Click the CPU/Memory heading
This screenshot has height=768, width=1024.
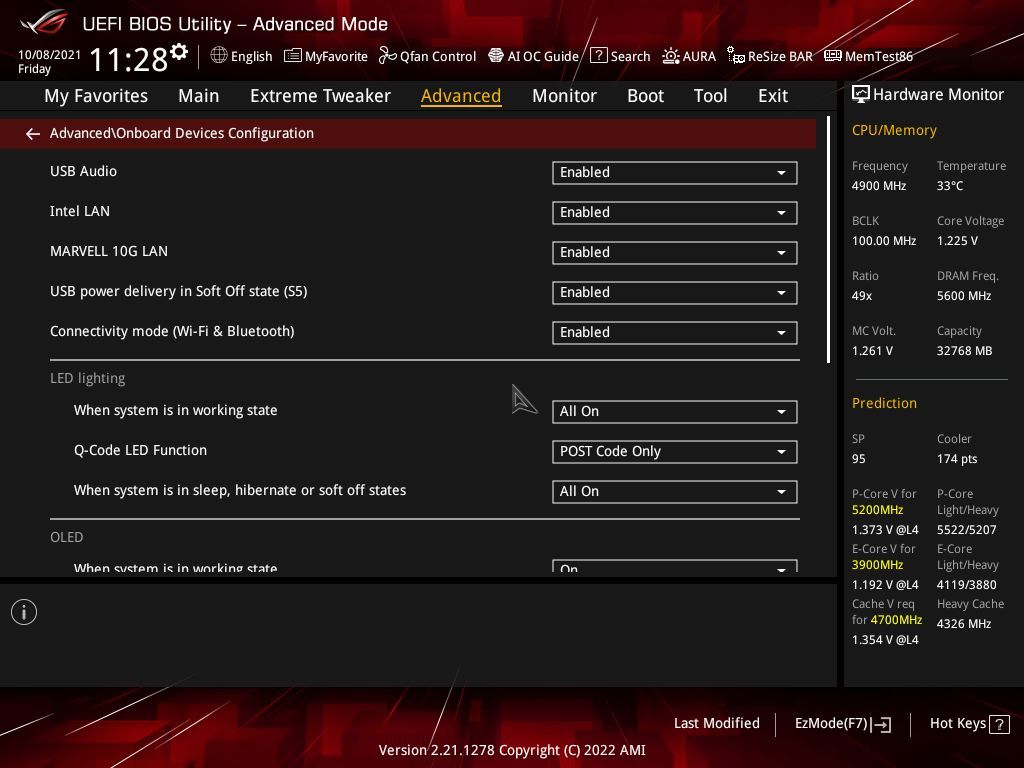pos(894,130)
